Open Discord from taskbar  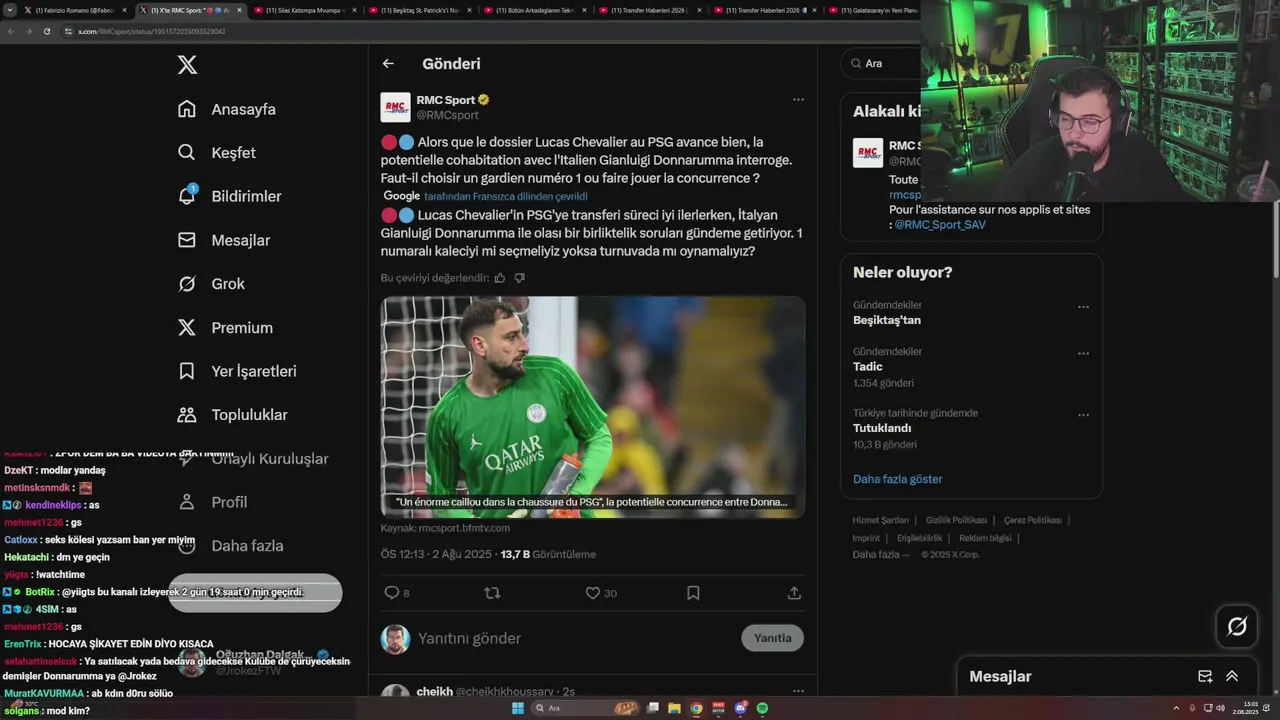click(x=741, y=708)
